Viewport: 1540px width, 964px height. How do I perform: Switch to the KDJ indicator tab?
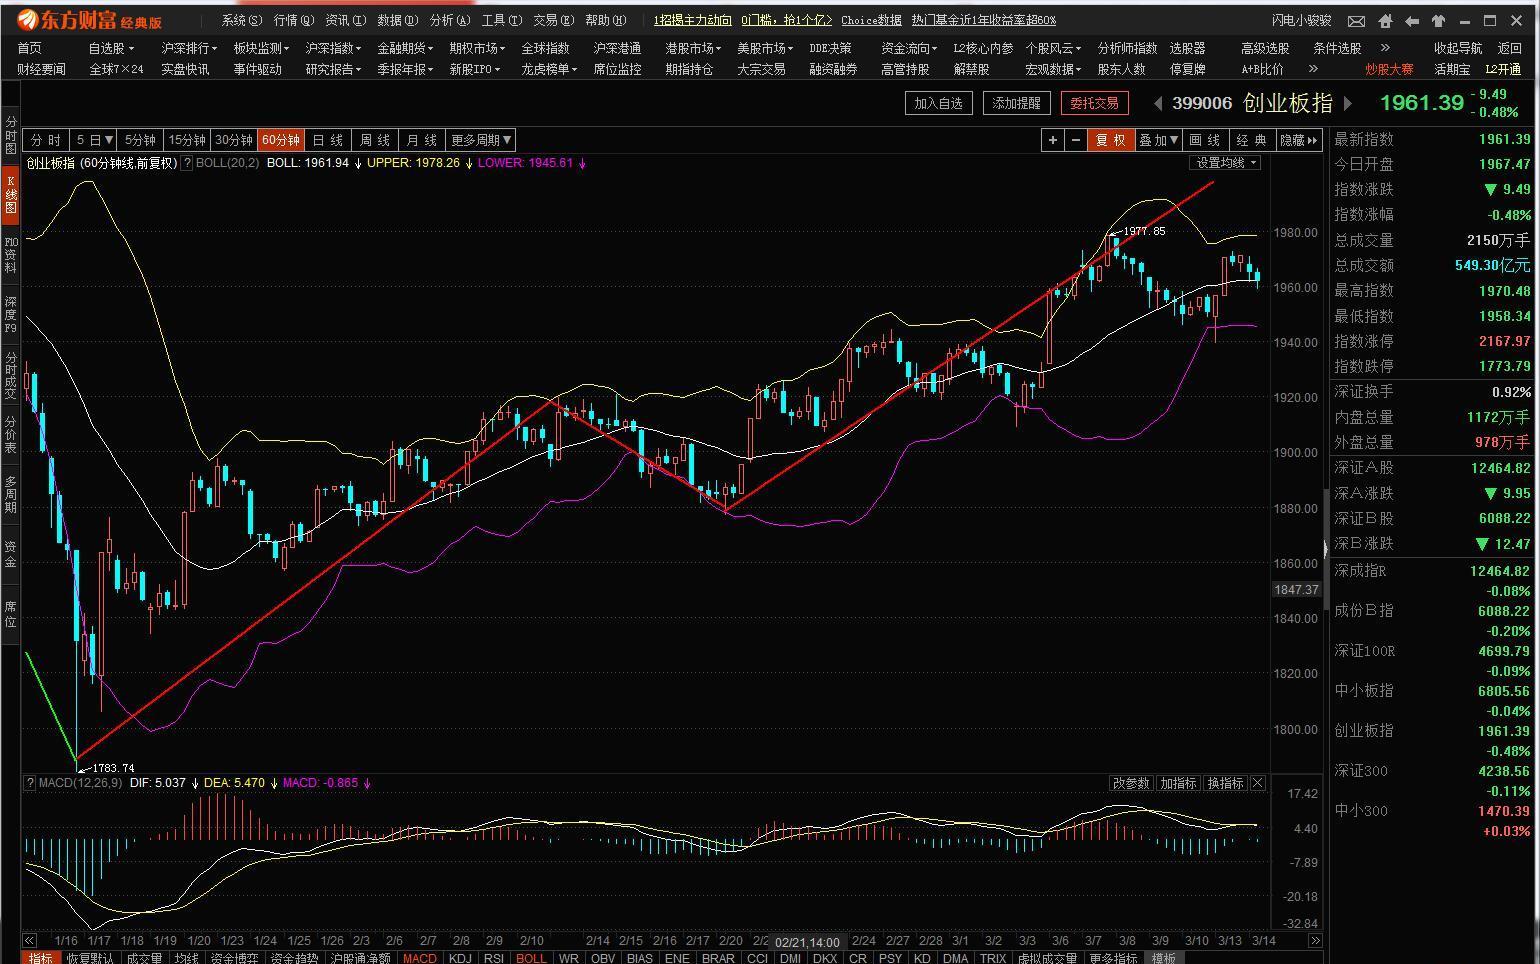(x=460, y=958)
